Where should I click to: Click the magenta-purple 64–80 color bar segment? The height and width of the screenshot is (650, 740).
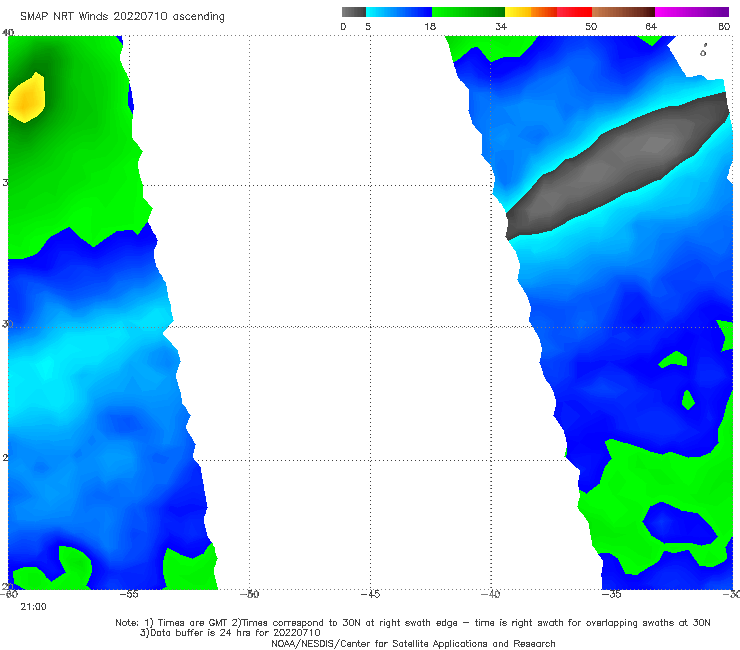(x=692, y=12)
